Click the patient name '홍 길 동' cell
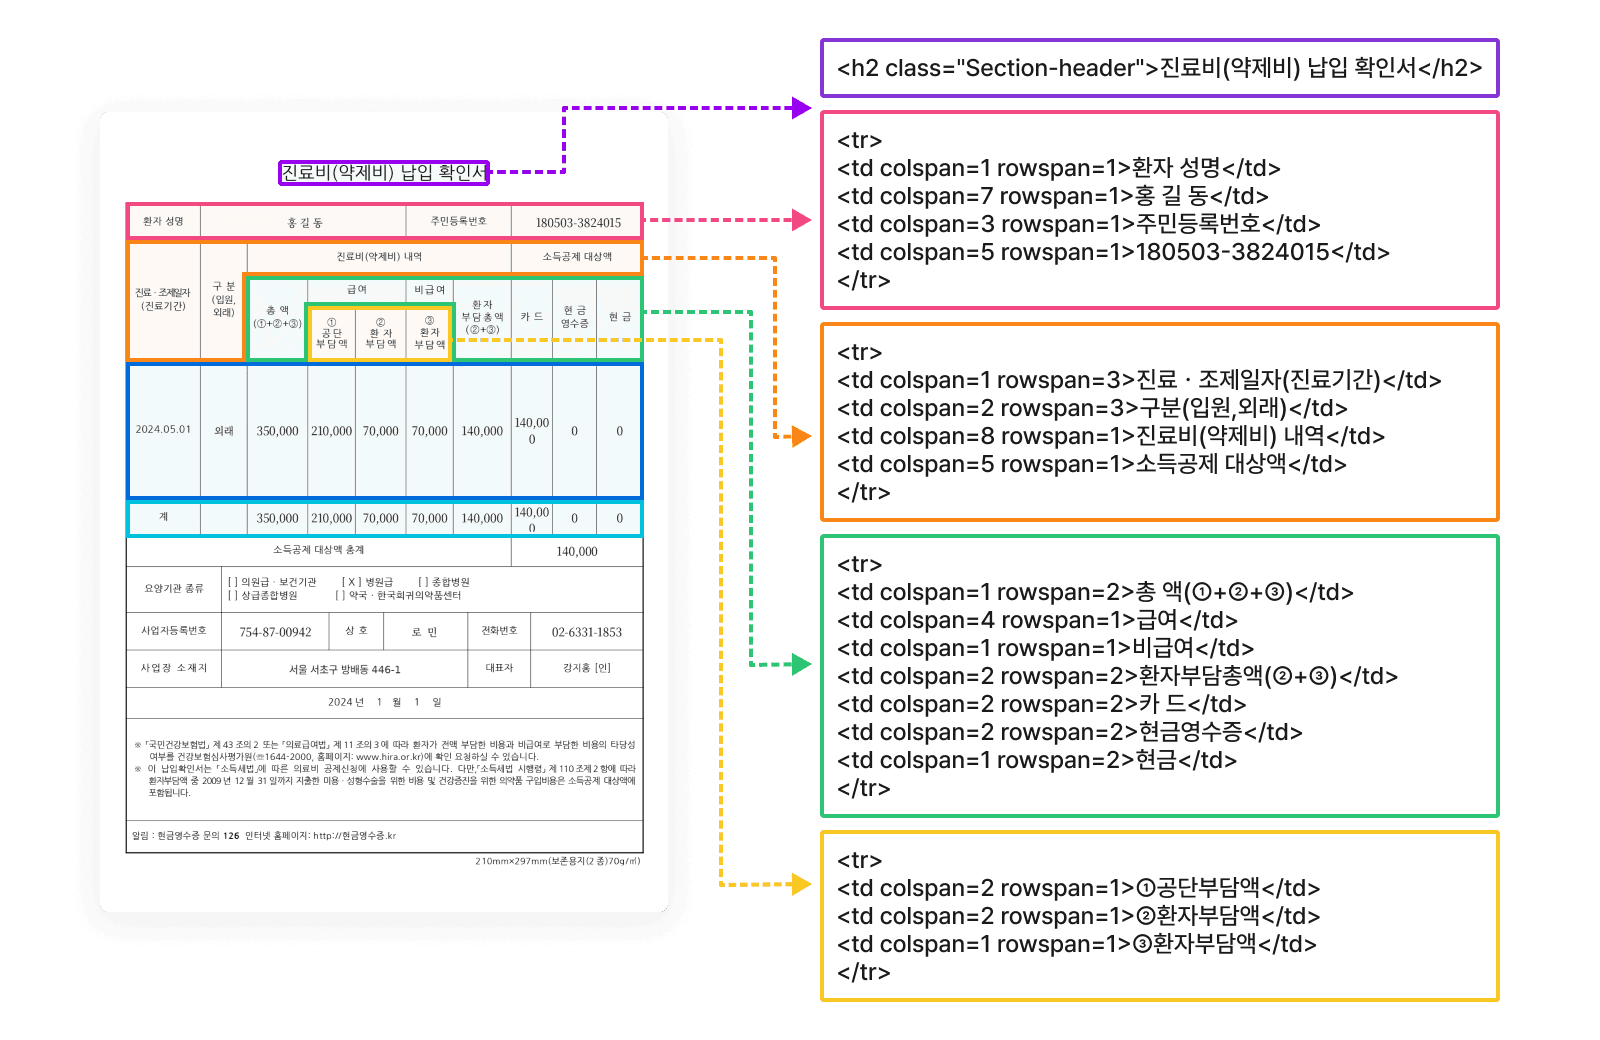Screen dimensions: 1600x1040 [x=304, y=223]
